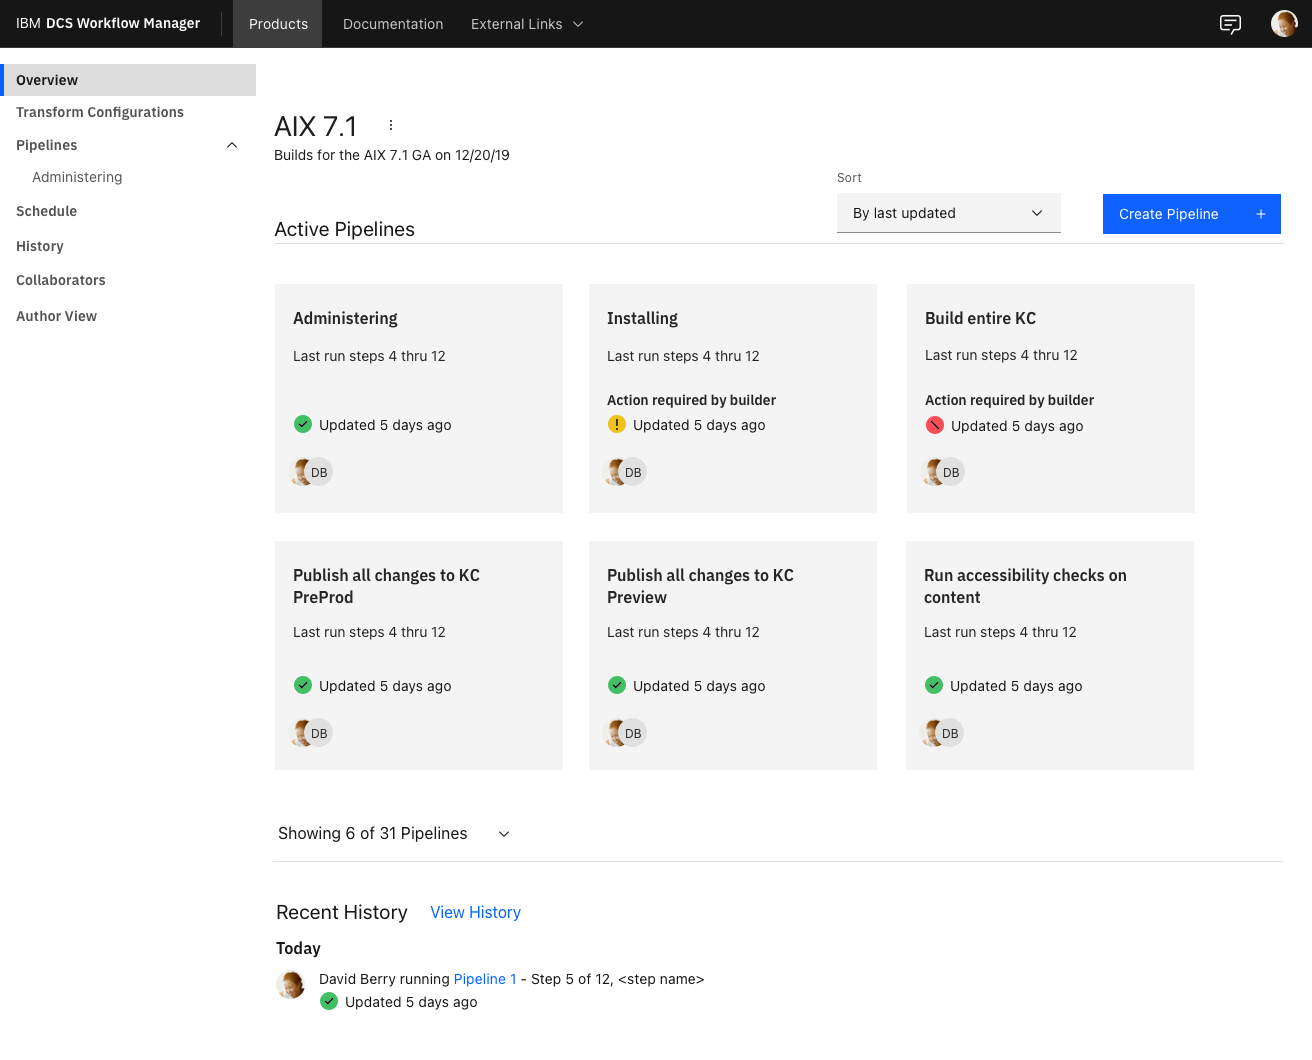Open the Documentation menu item
The width and height of the screenshot is (1312, 1060).
[393, 24]
